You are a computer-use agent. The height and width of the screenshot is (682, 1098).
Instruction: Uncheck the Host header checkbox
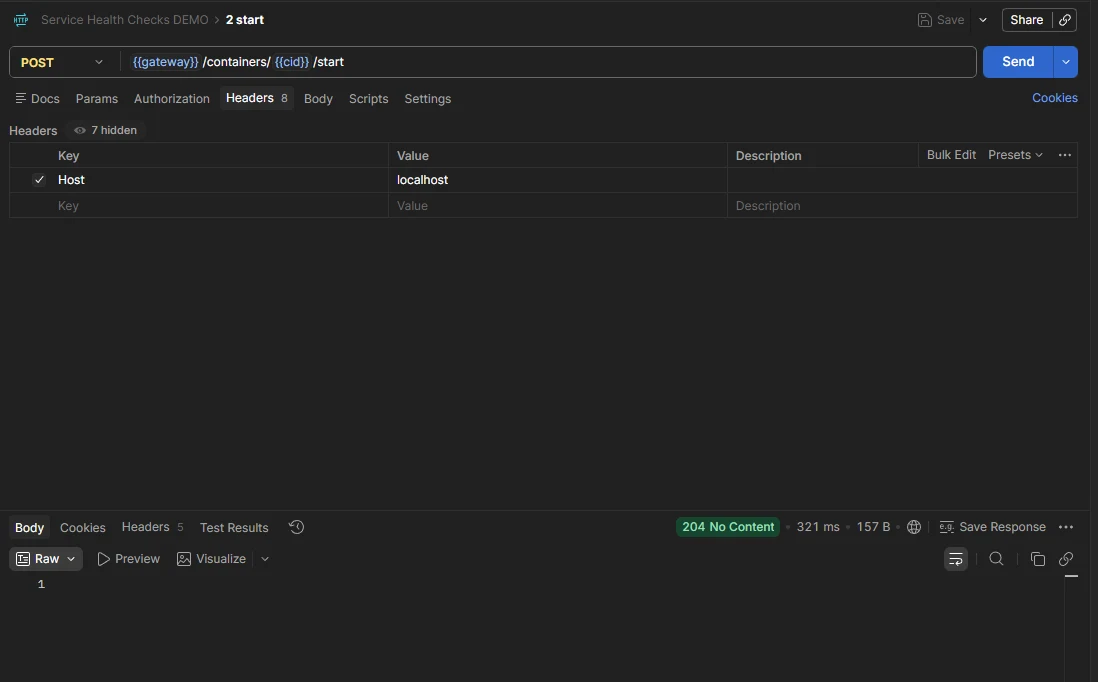pos(39,180)
